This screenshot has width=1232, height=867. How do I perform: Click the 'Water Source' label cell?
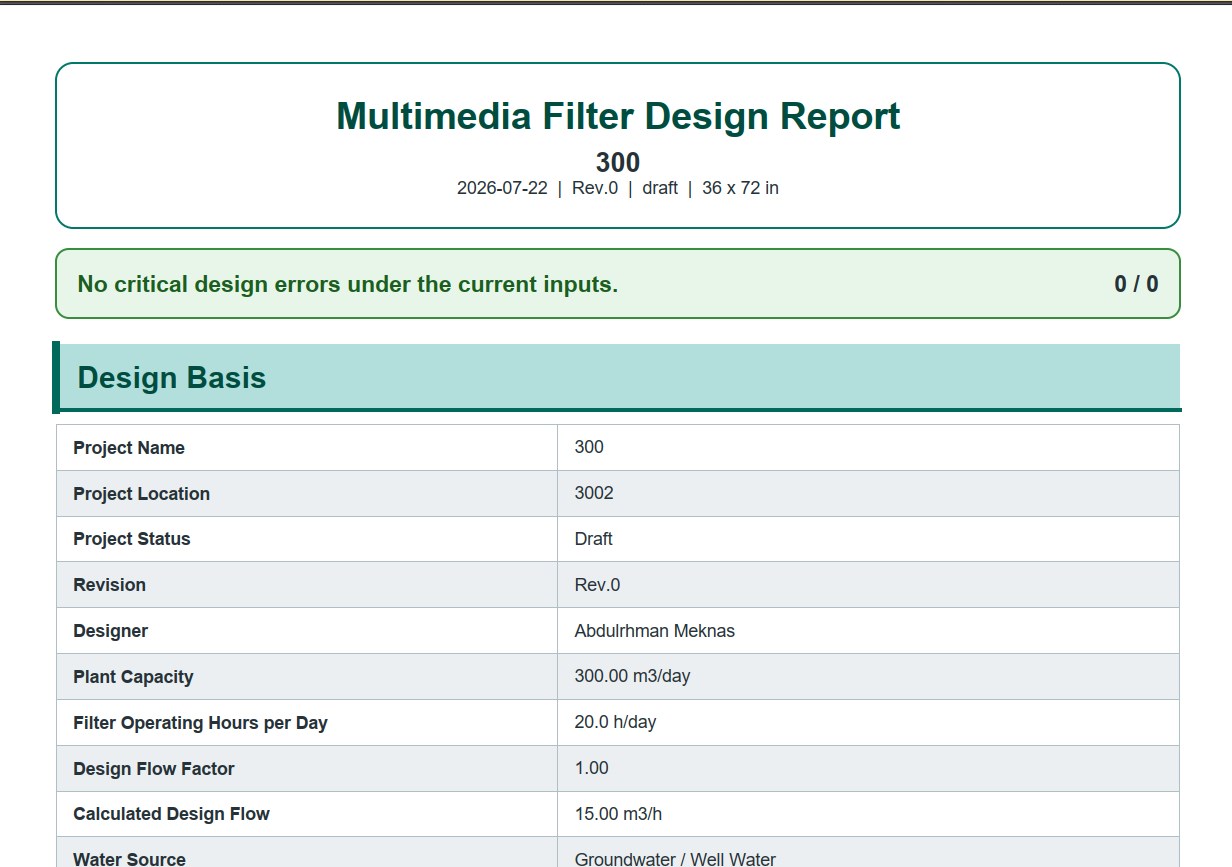[x=307, y=853]
